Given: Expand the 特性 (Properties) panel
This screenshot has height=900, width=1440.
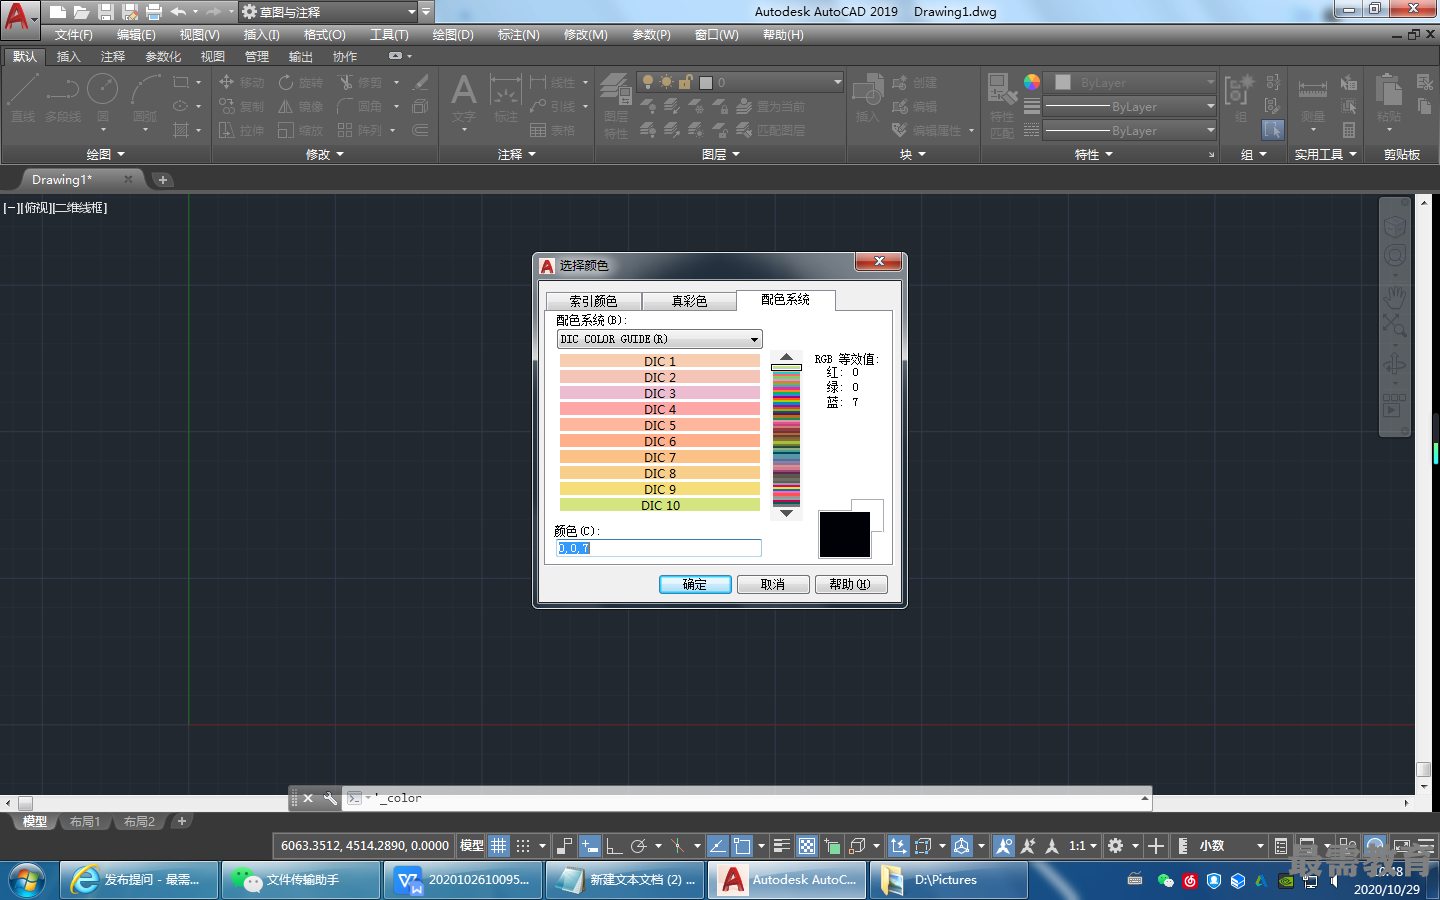Looking at the screenshot, I should tap(1094, 154).
